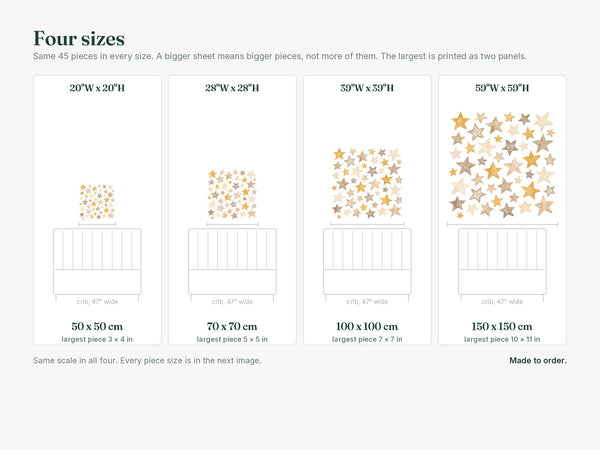Click the 'Same scale in all four' footnote

[147, 360]
